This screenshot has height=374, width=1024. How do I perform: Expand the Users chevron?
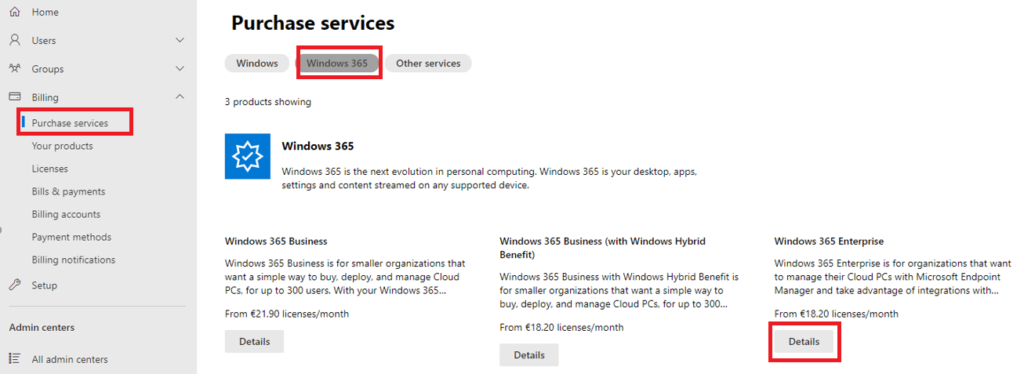(180, 40)
